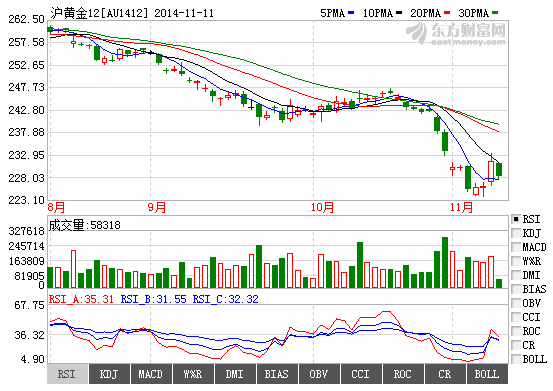553x391 pixels.
Task: Enable the MACD indicator option
Action: pyautogui.click(x=516, y=247)
